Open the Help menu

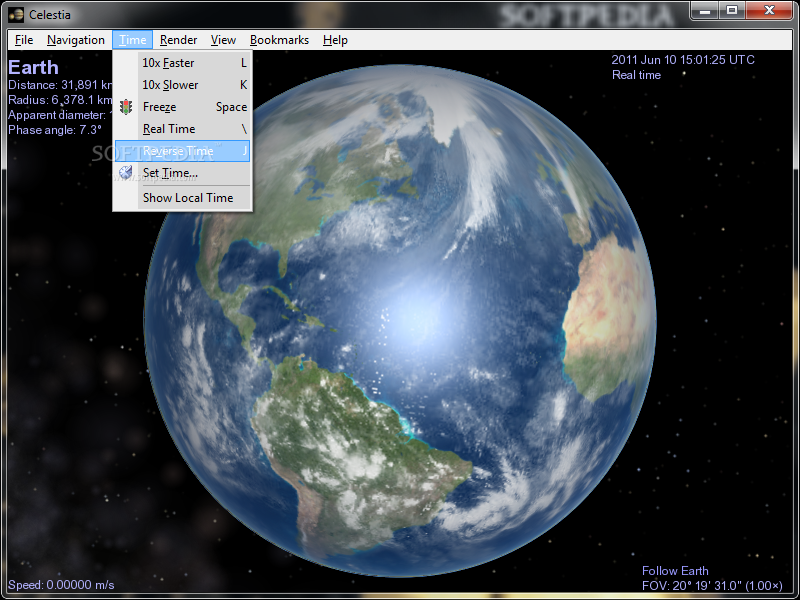[x=335, y=40]
